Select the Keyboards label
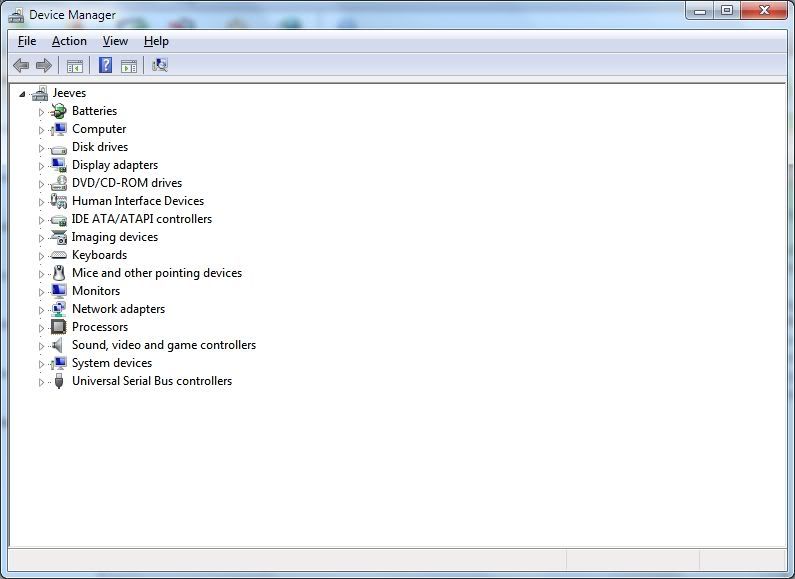 tap(99, 255)
